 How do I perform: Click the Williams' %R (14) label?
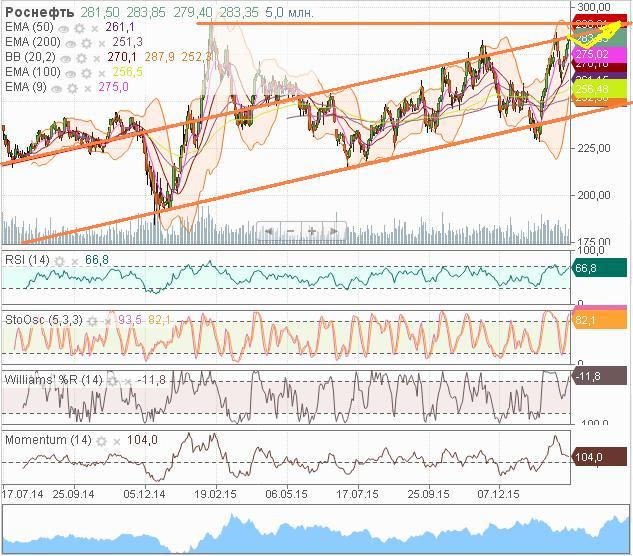[x=53, y=380]
